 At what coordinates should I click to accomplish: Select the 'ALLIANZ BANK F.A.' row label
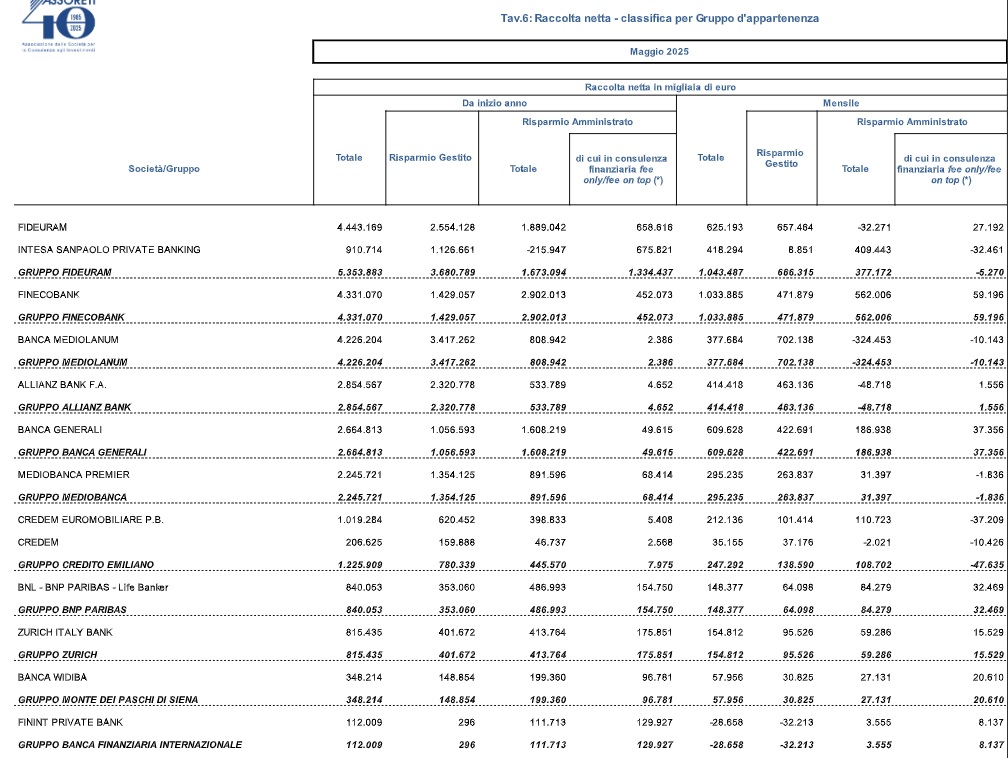coord(62,385)
